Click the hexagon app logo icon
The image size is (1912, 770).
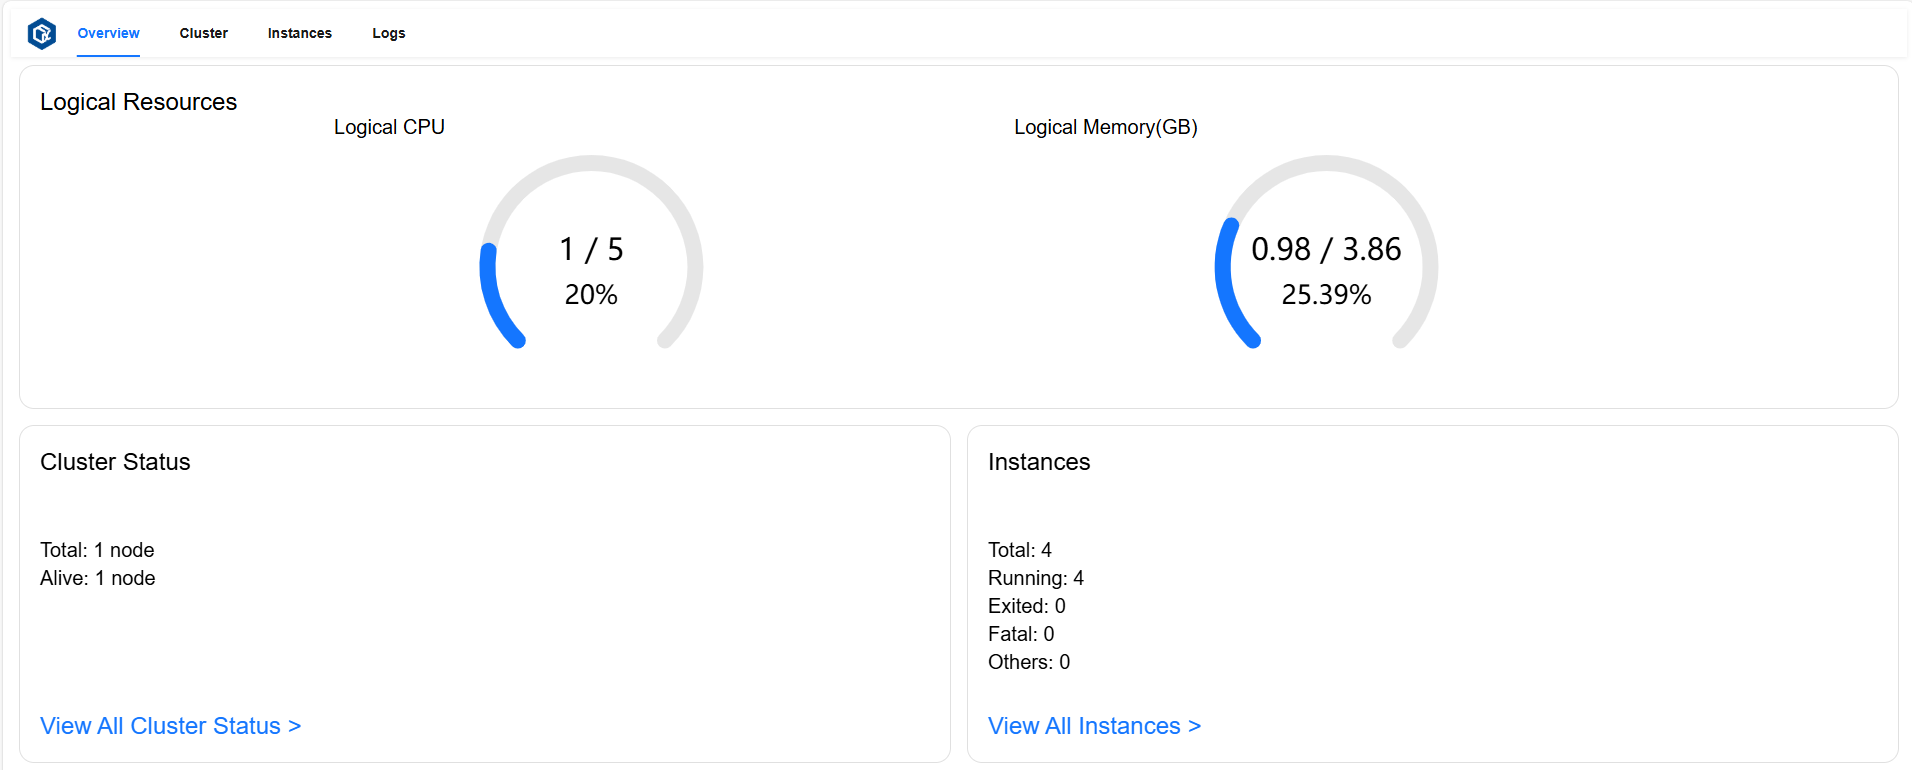pos(42,34)
